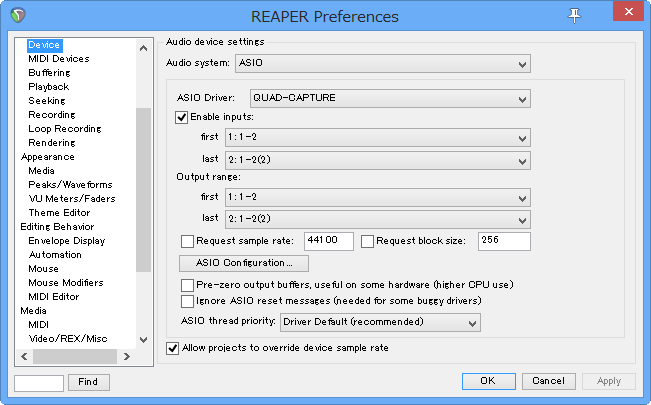Close the REAPER Preferences window

(628, 12)
